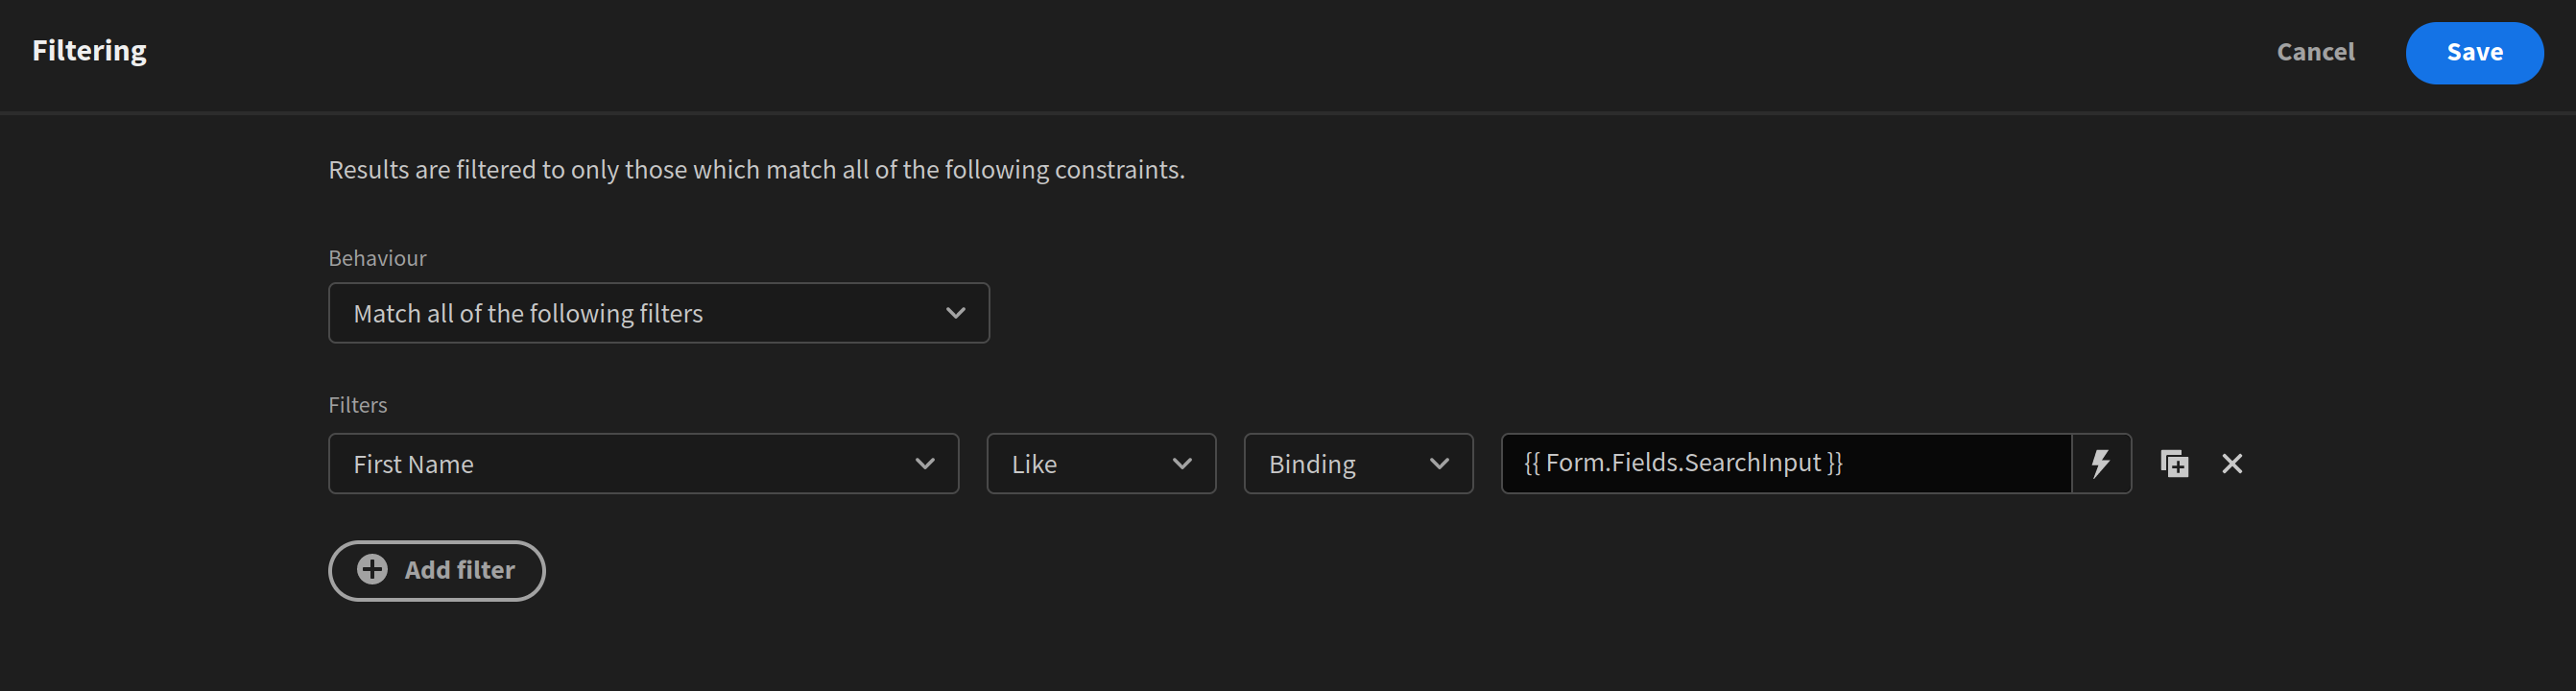The height and width of the screenshot is (691, 2576).
Task: Click the Filters section label
Action: 357,404
